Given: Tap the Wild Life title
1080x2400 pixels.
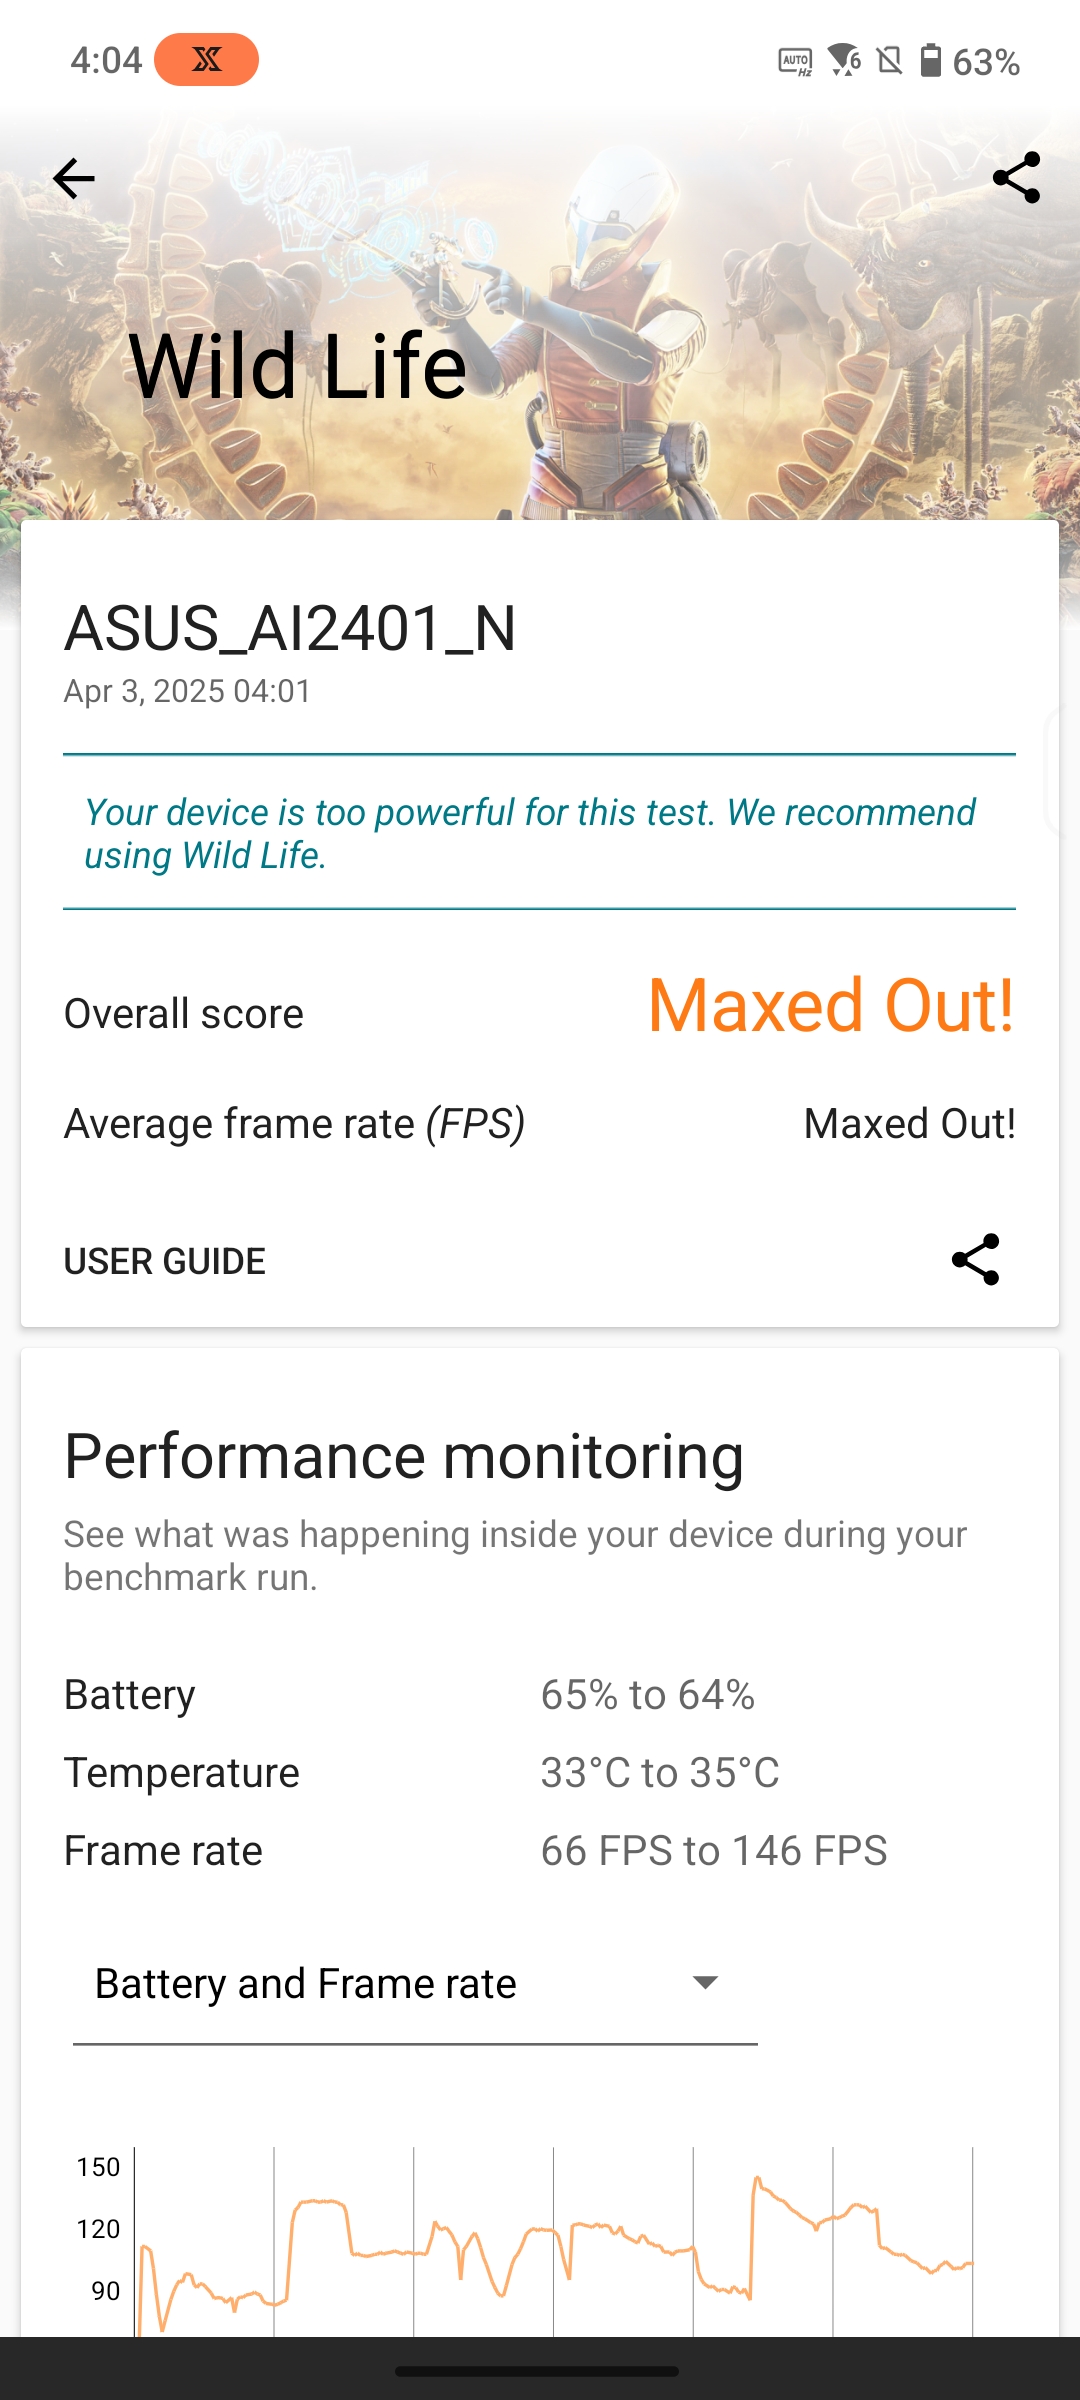Looking at the screenshot, I should pyautogui.click(x=298, y=367).
